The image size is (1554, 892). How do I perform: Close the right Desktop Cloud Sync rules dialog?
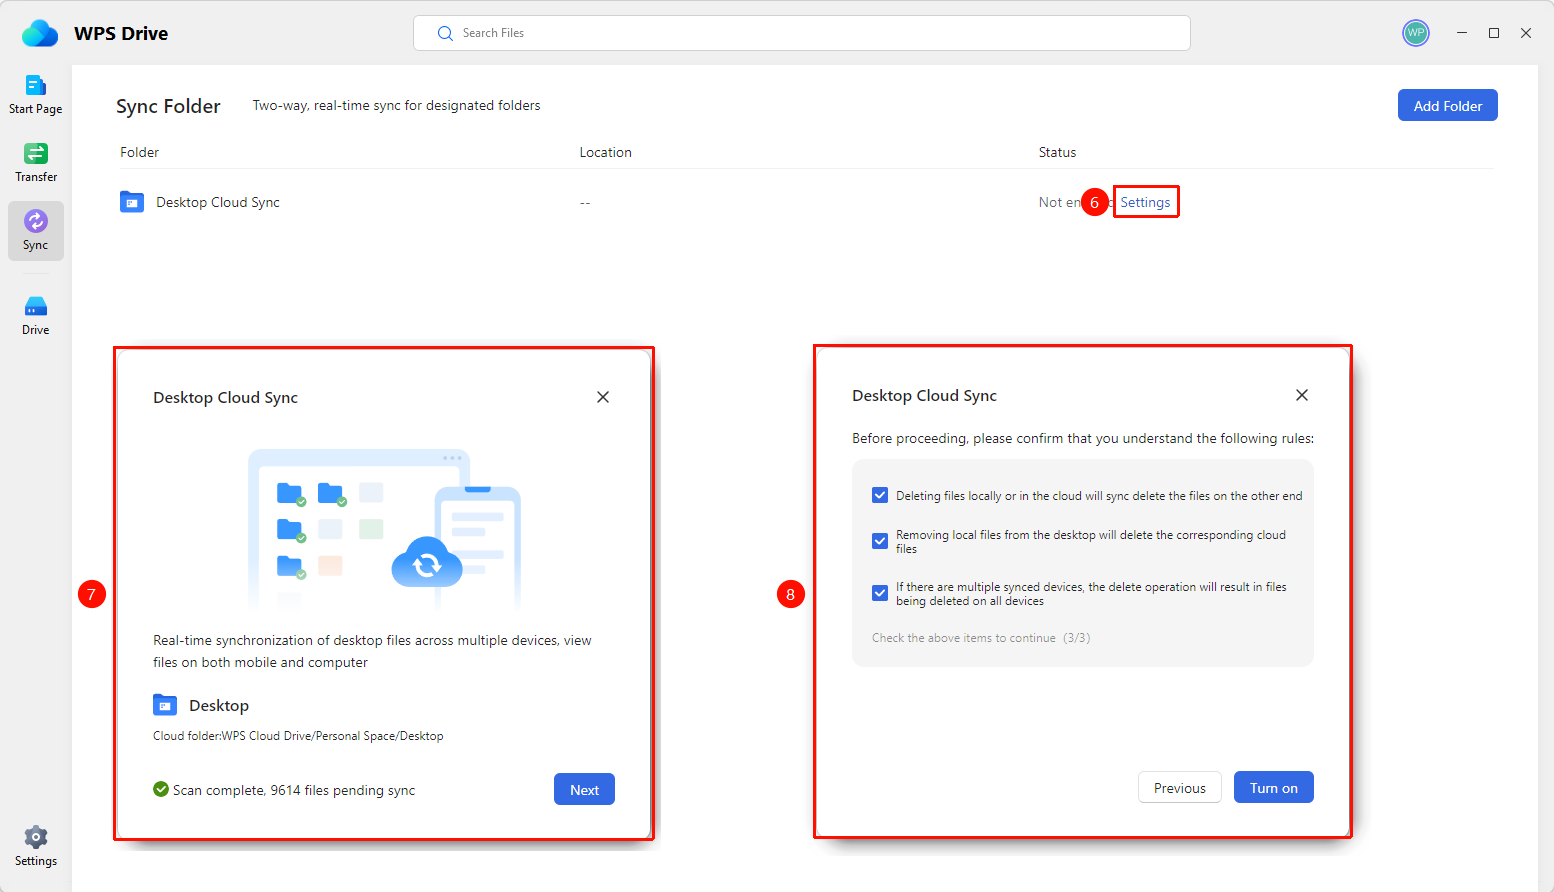click(1302, 395)
